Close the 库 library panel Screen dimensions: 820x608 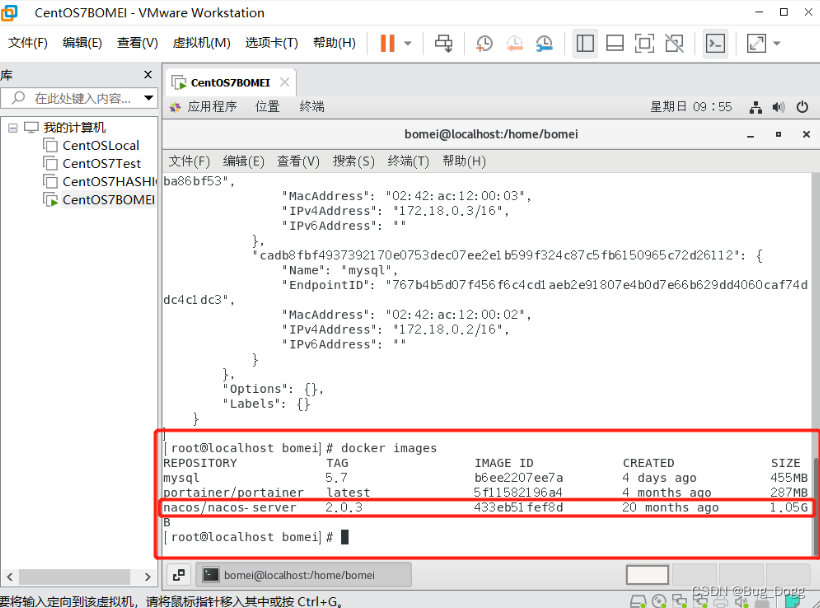coord(148,75)
